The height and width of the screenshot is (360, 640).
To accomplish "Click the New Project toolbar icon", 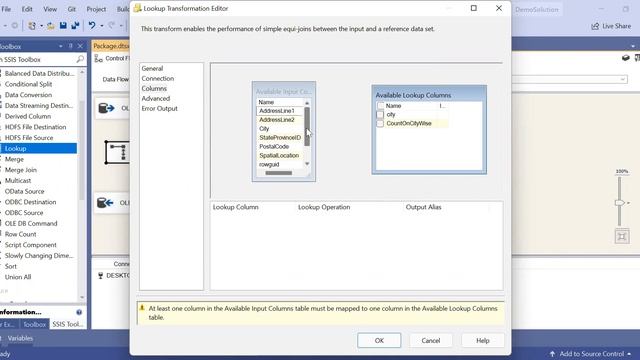I will 32,26.
